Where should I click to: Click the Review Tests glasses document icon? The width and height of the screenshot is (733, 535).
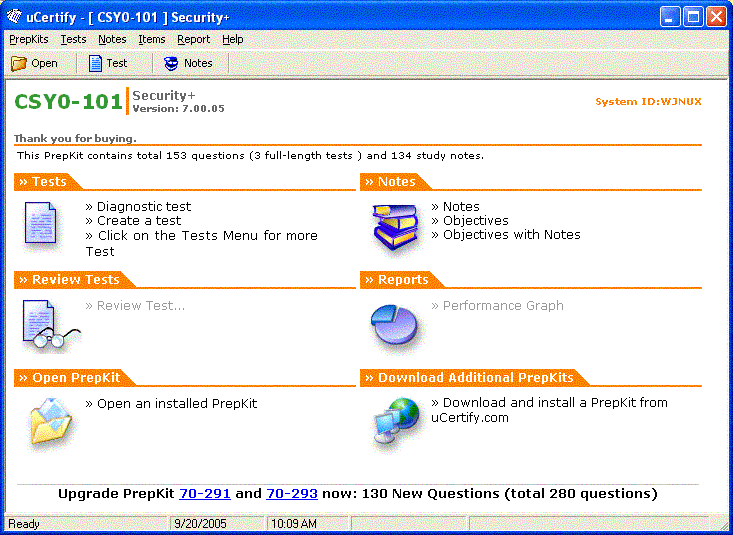tap(51, 325)
